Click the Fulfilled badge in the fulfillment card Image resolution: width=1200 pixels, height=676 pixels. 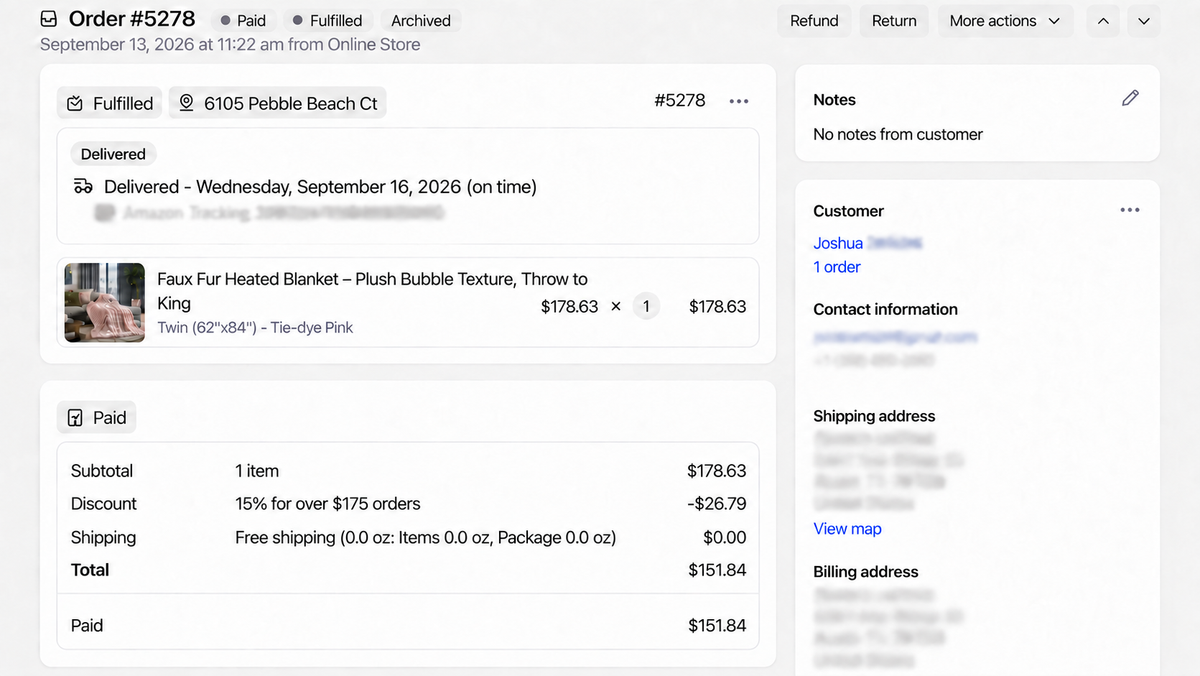tap(110, 103)
